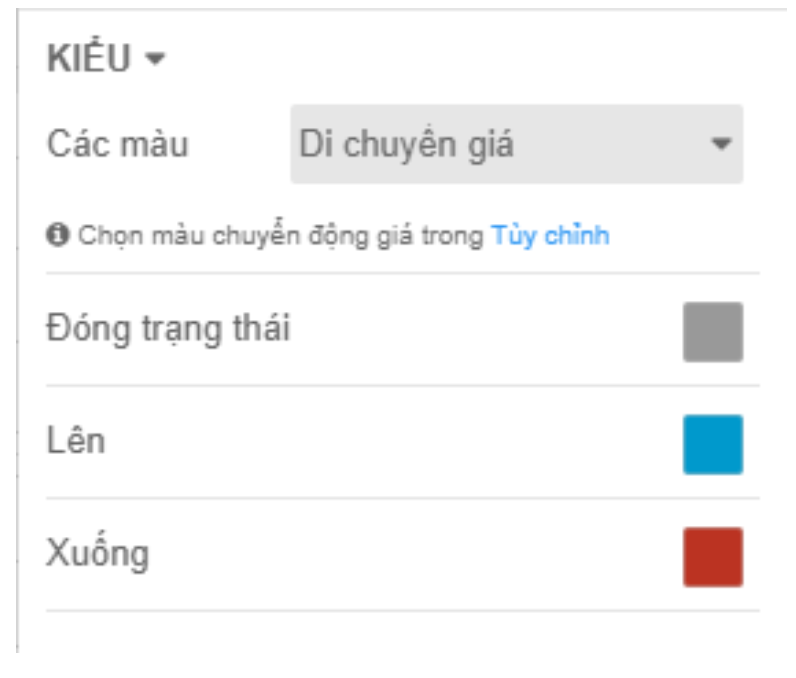The height and width of the screenshot is (678, 796).
Task: Click the divider line under the Xuống row
Action: [400, 610]
